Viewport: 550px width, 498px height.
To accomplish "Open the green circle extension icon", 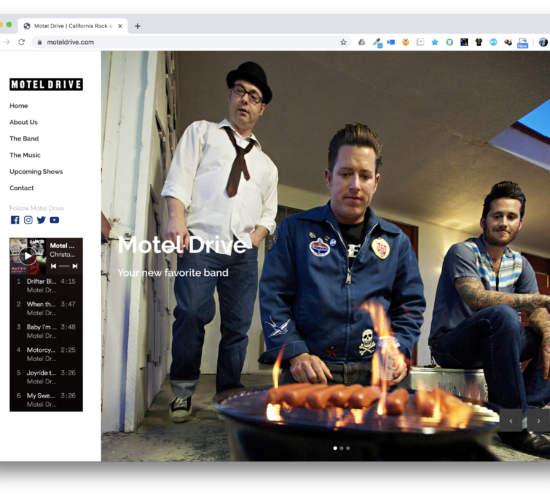I will point(449,42).
